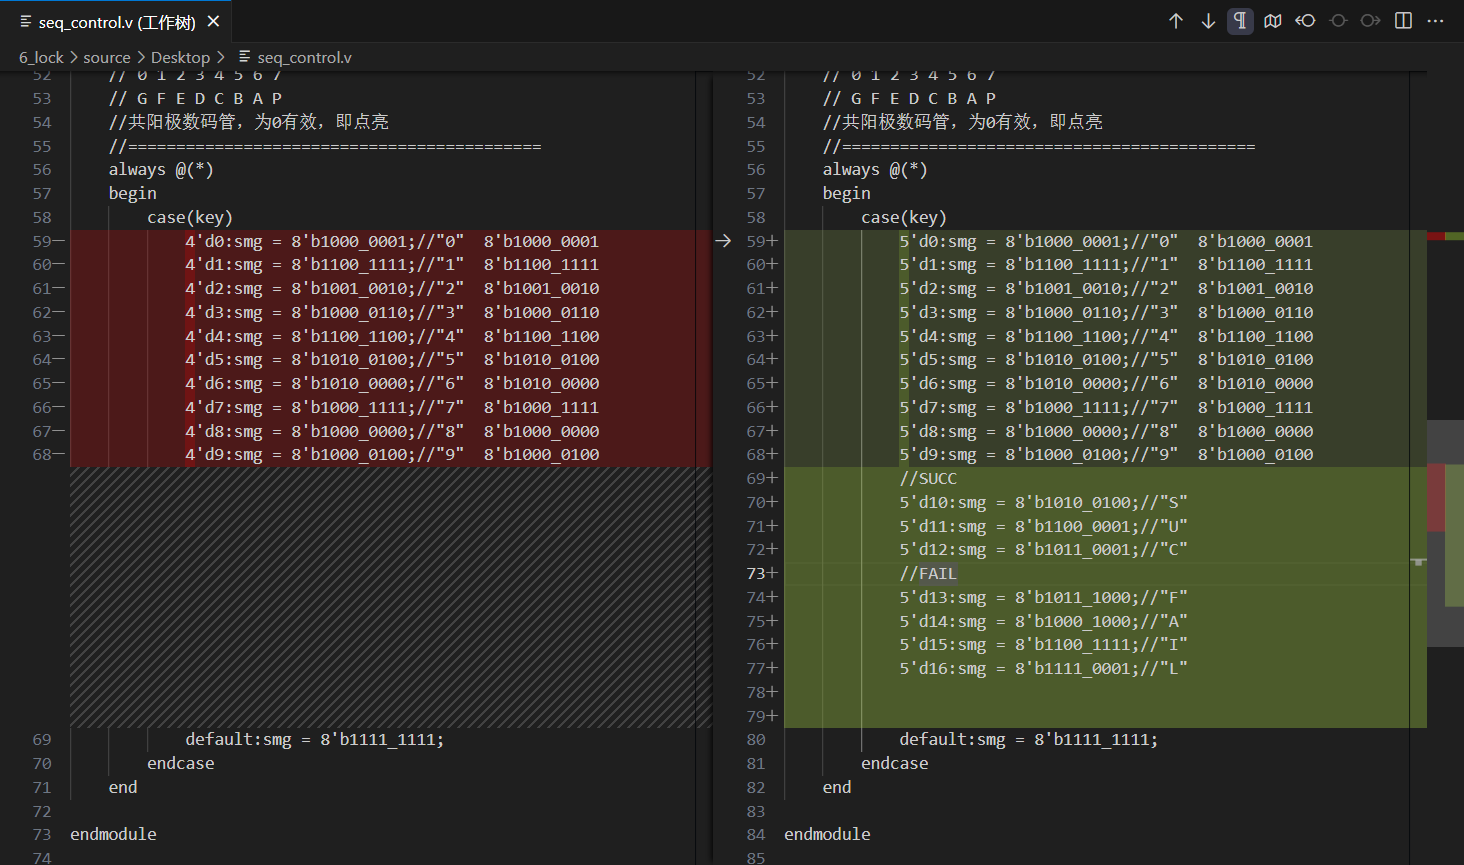
Task: Place cursor on 5'd11:smg "U" line
Action: tap(1043, 526)
